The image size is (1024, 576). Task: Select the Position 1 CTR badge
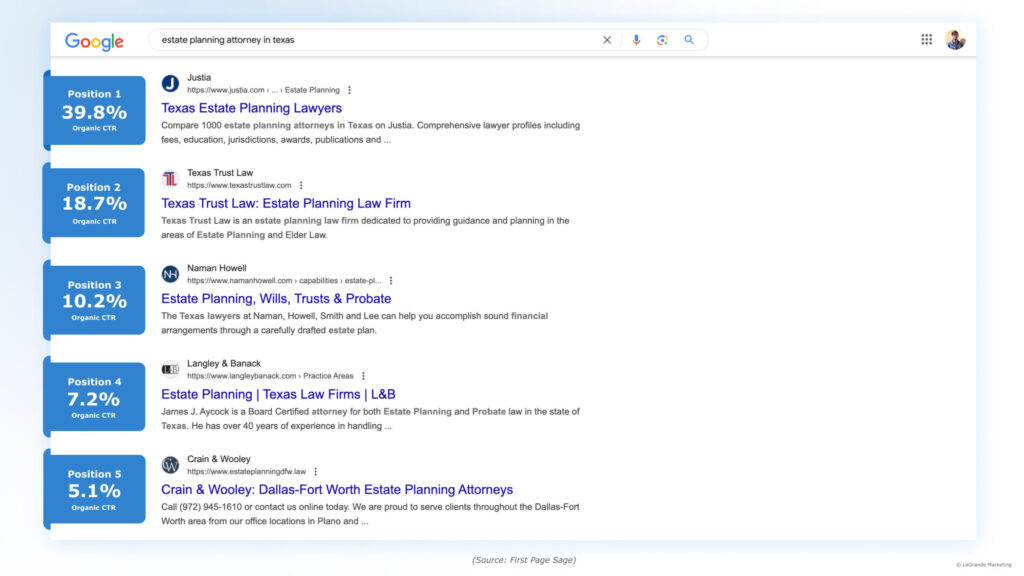tap(94, 112)
